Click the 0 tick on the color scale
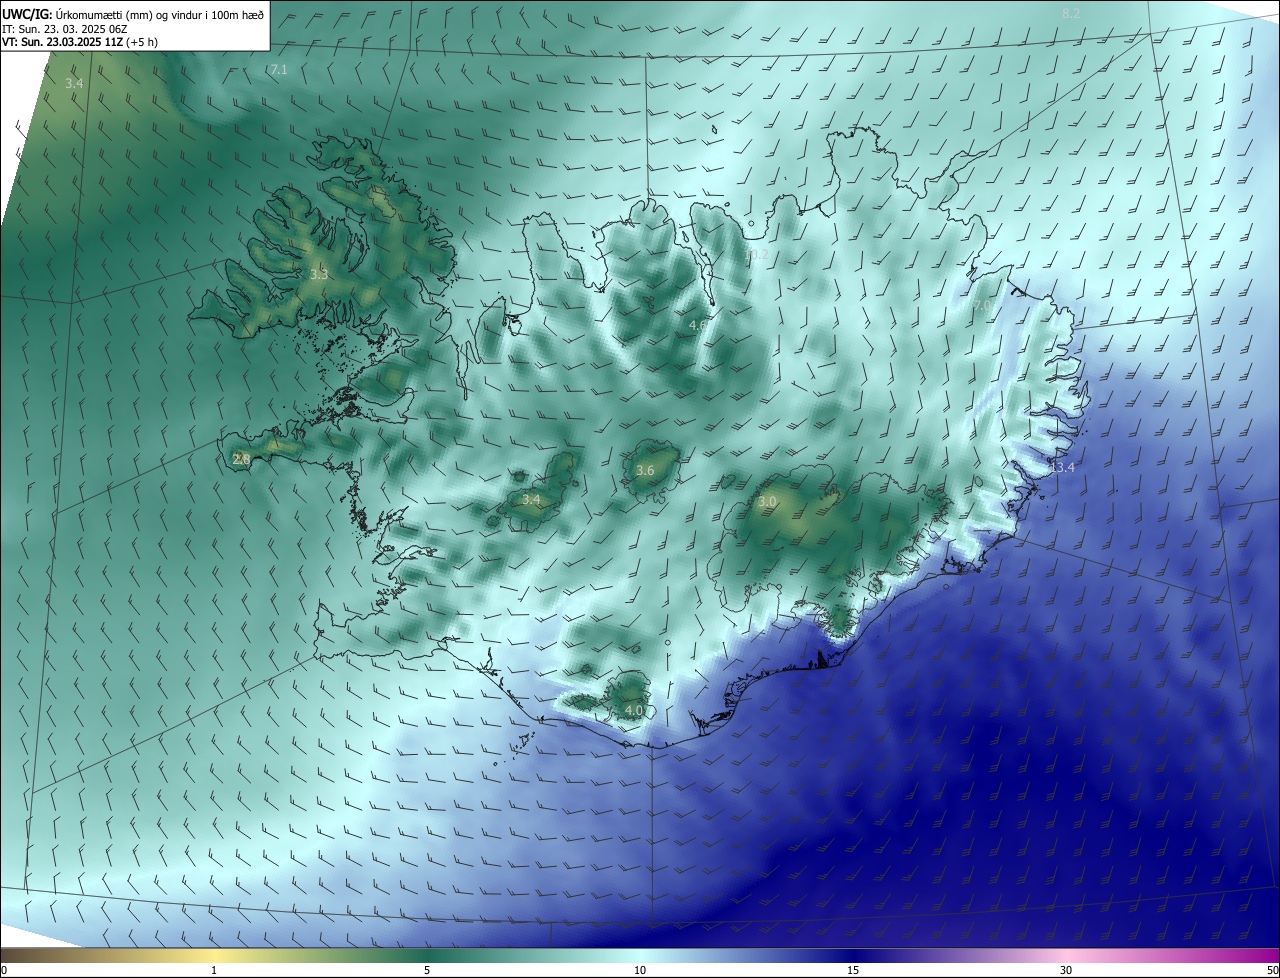Screen dimensions: 1280x978 point(4,970)
